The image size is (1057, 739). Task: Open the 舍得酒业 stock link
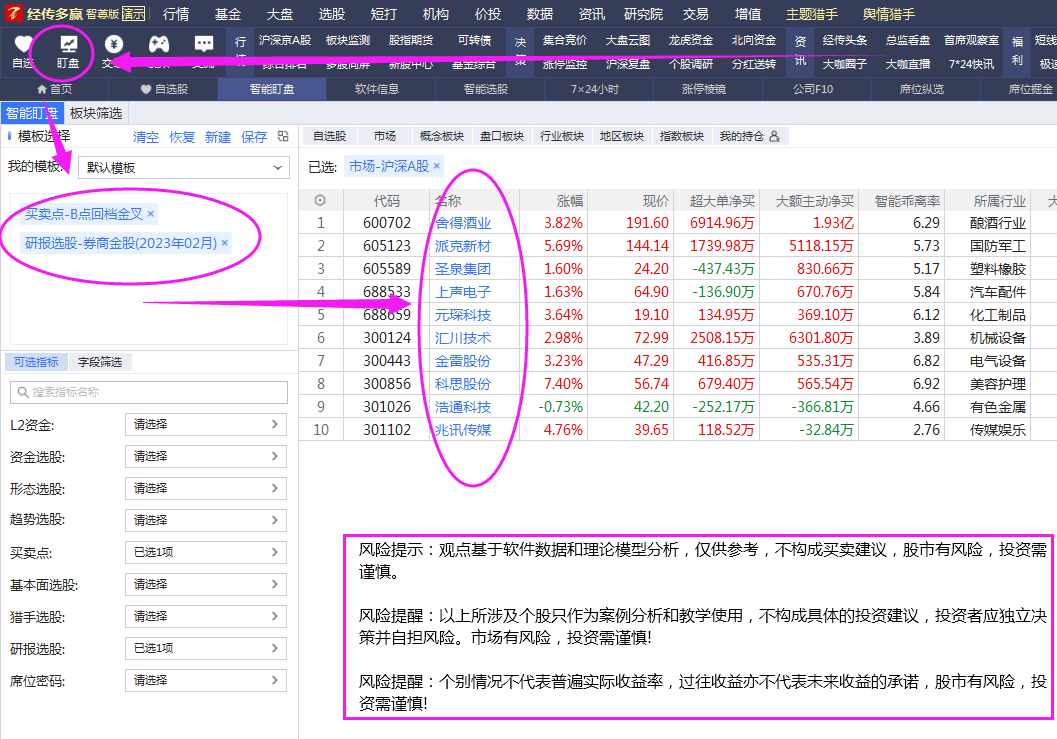(463, 223)
